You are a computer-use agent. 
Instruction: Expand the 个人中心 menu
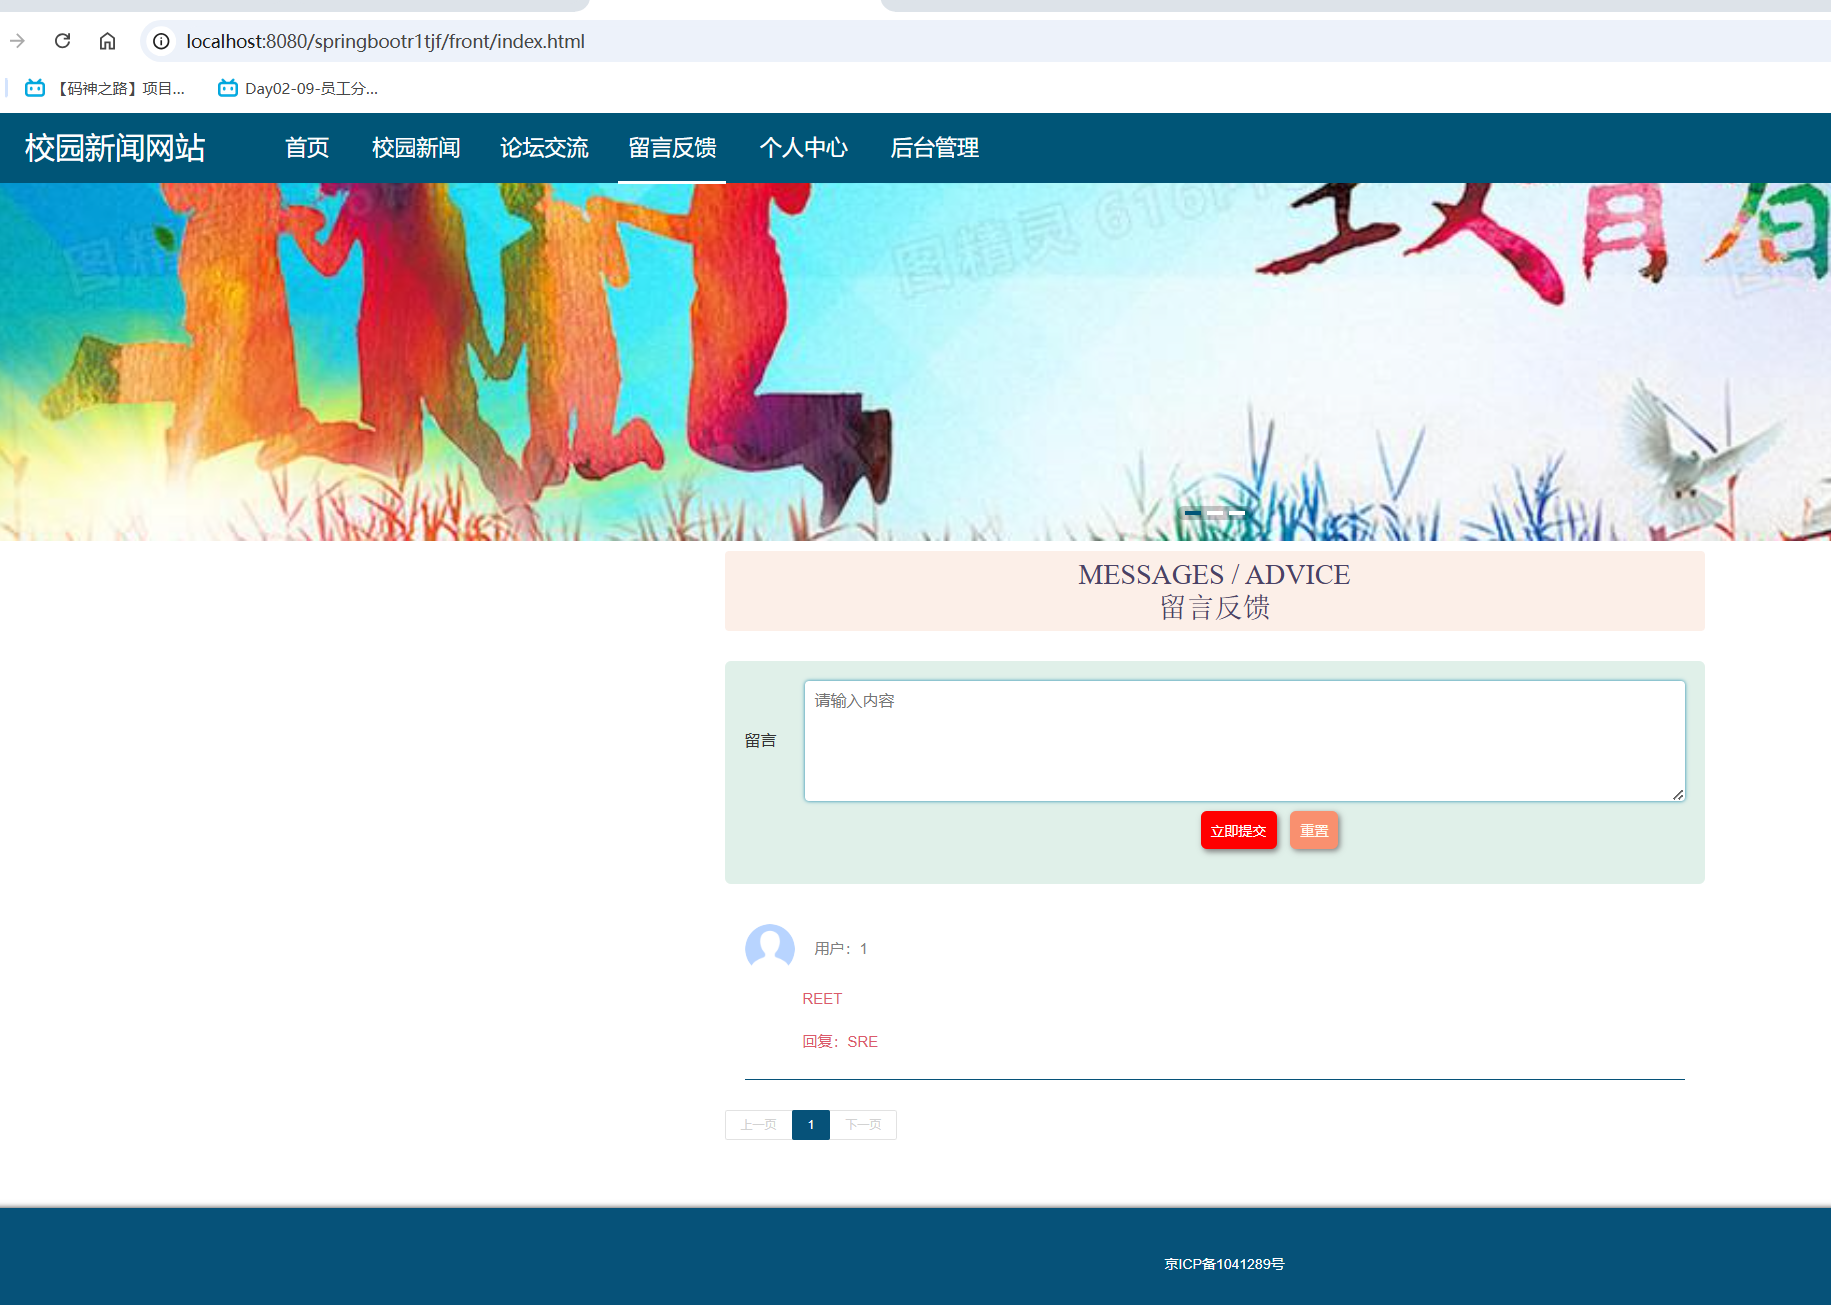point(803,148)
